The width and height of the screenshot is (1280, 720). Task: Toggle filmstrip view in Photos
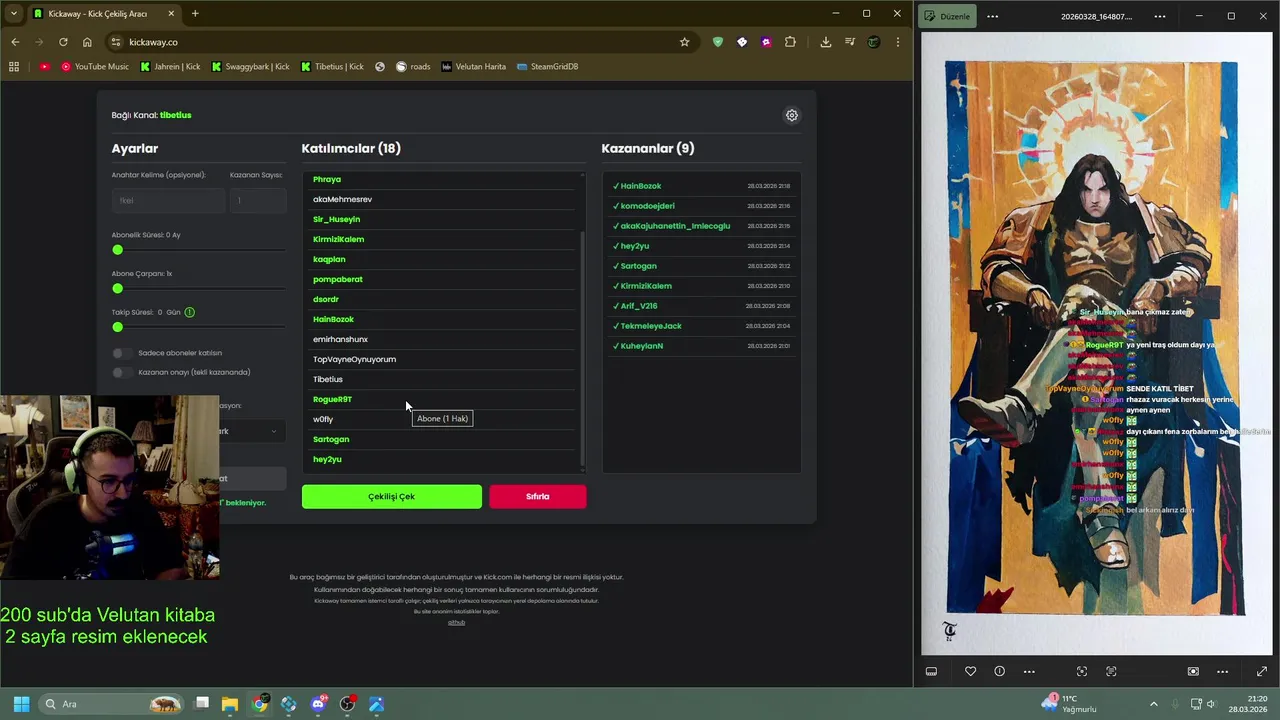(931, 671)
